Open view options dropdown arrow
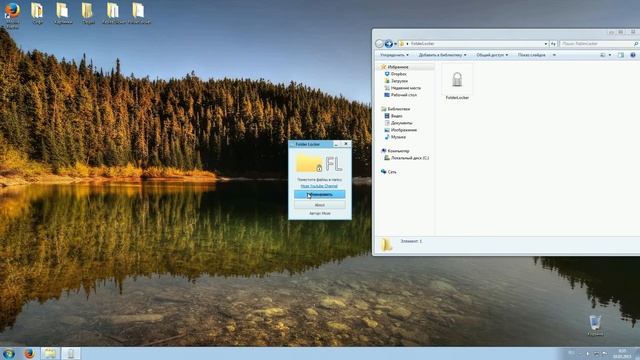Screen dimensions: 640x360 click(610, 55)
